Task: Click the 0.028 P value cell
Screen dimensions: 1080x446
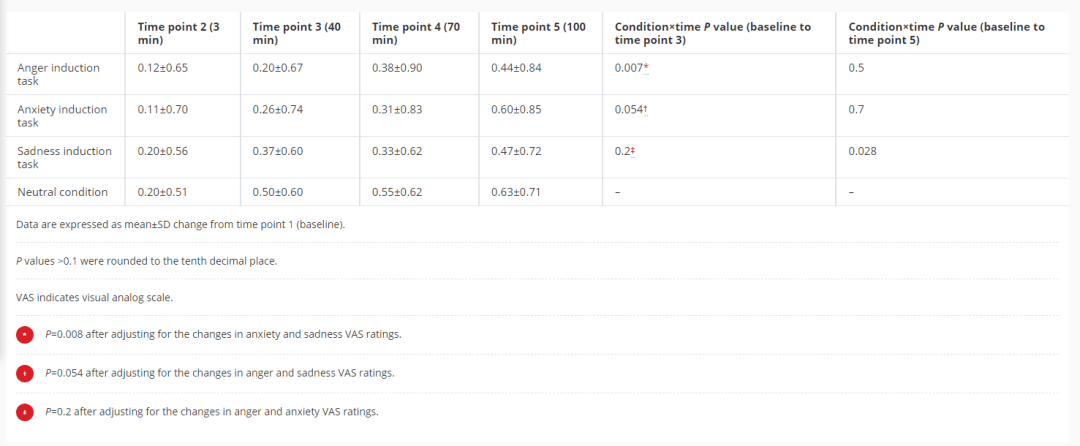Action: pos(862,151)
